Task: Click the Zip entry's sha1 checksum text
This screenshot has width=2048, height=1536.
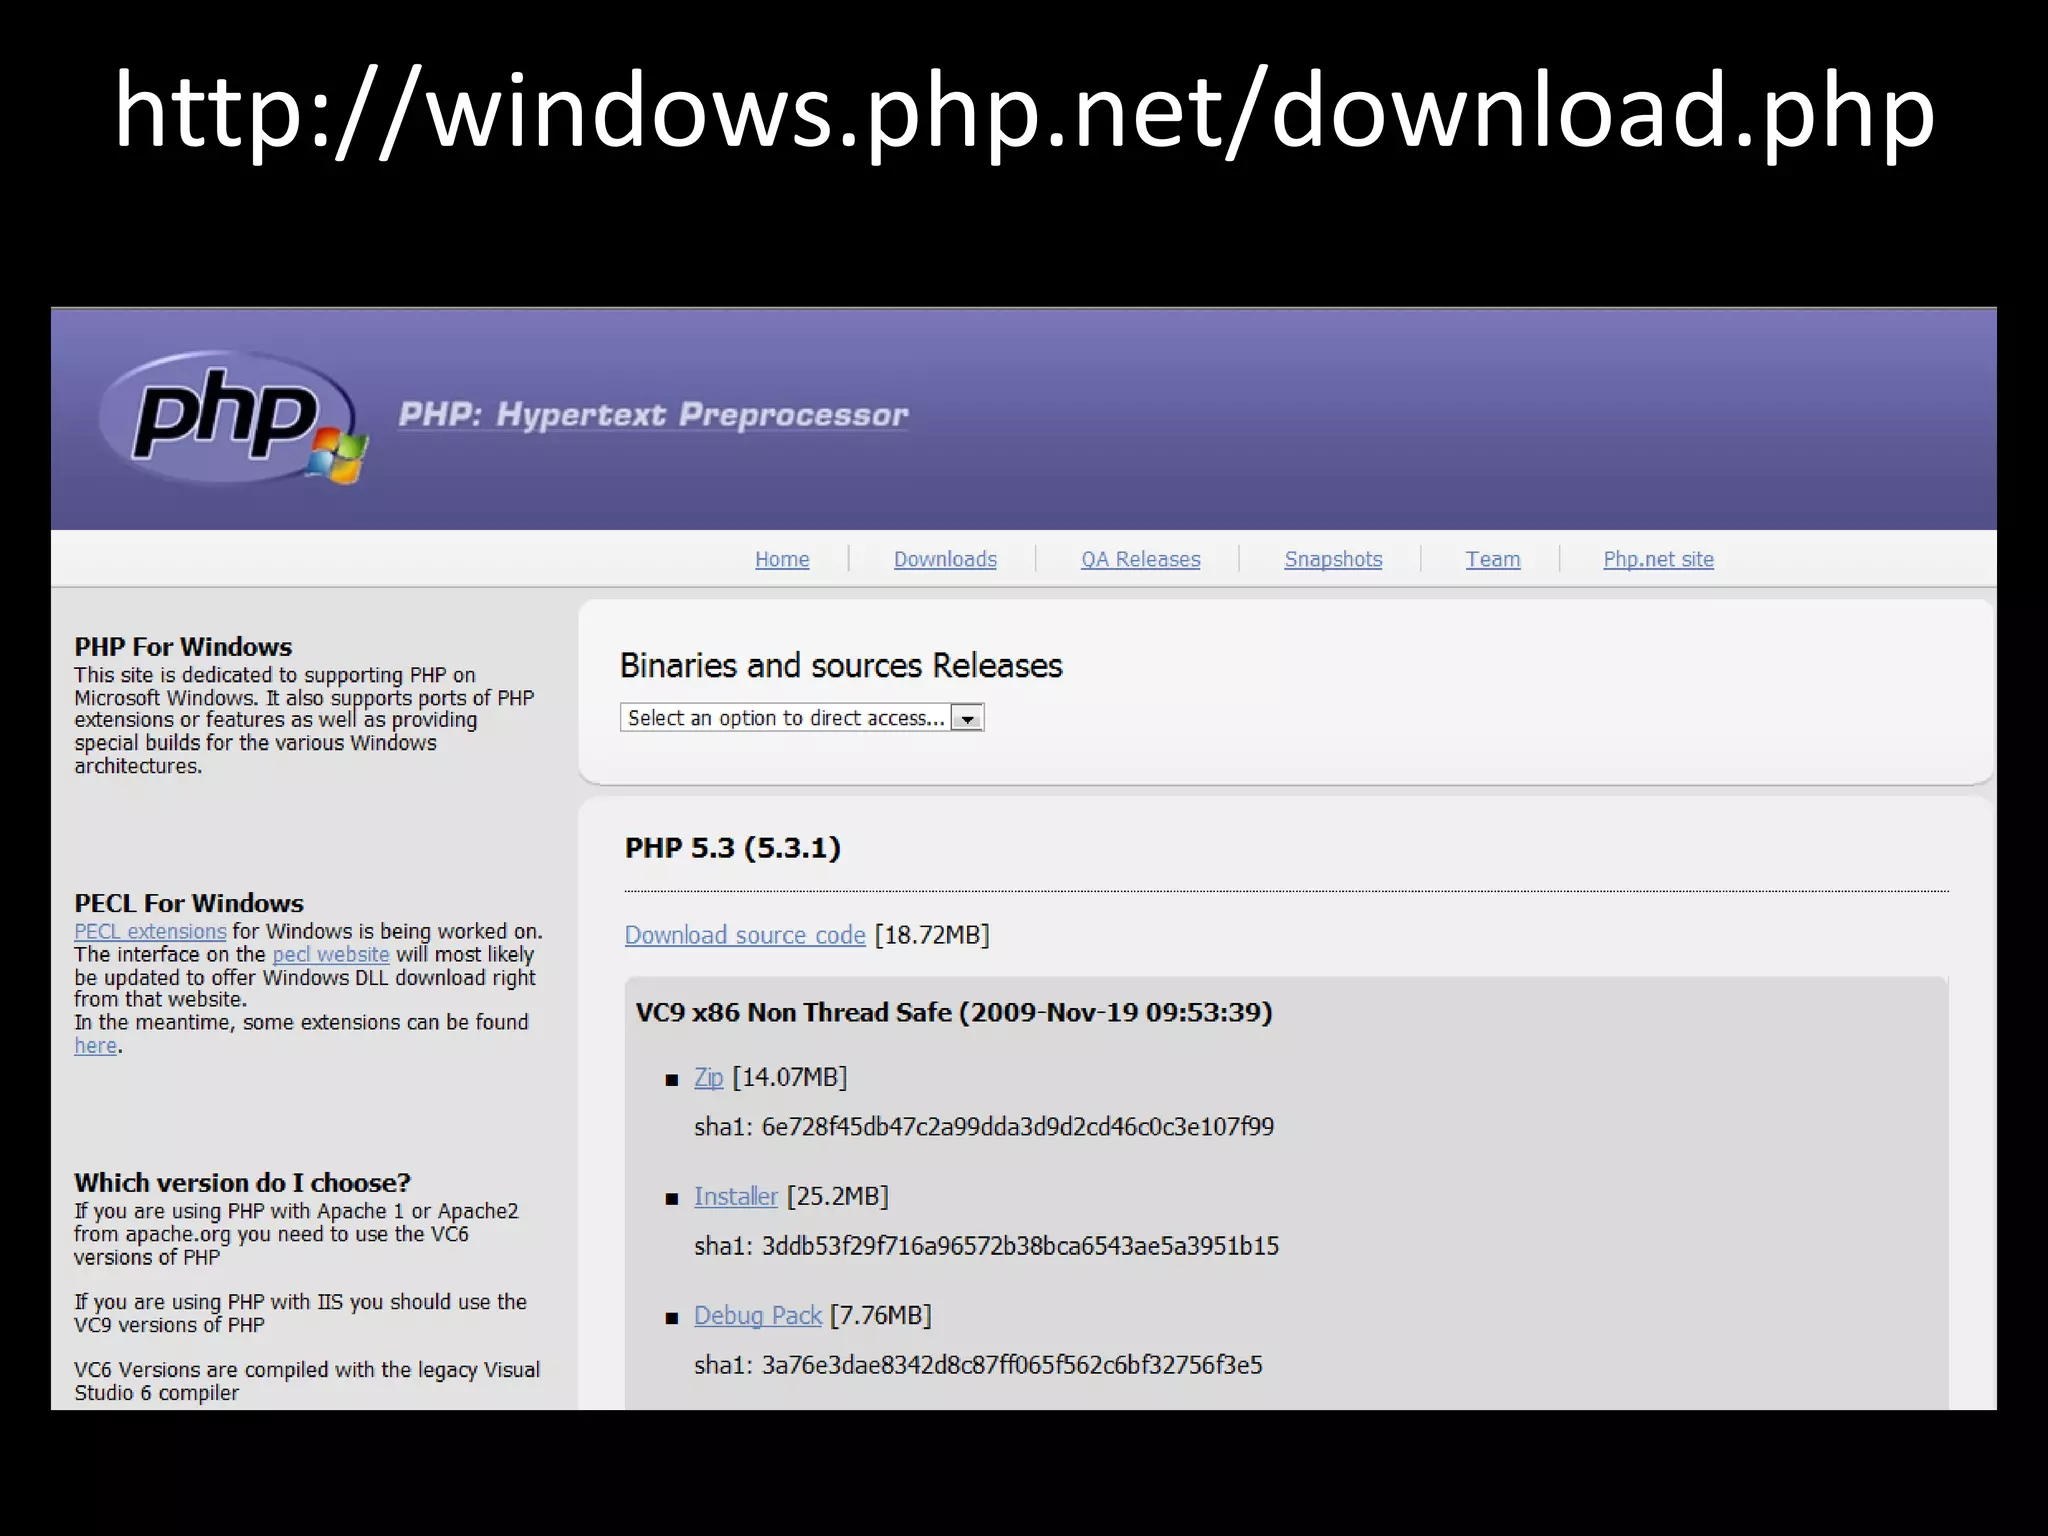Action: pyautogui.click(x=984, y=1127)
